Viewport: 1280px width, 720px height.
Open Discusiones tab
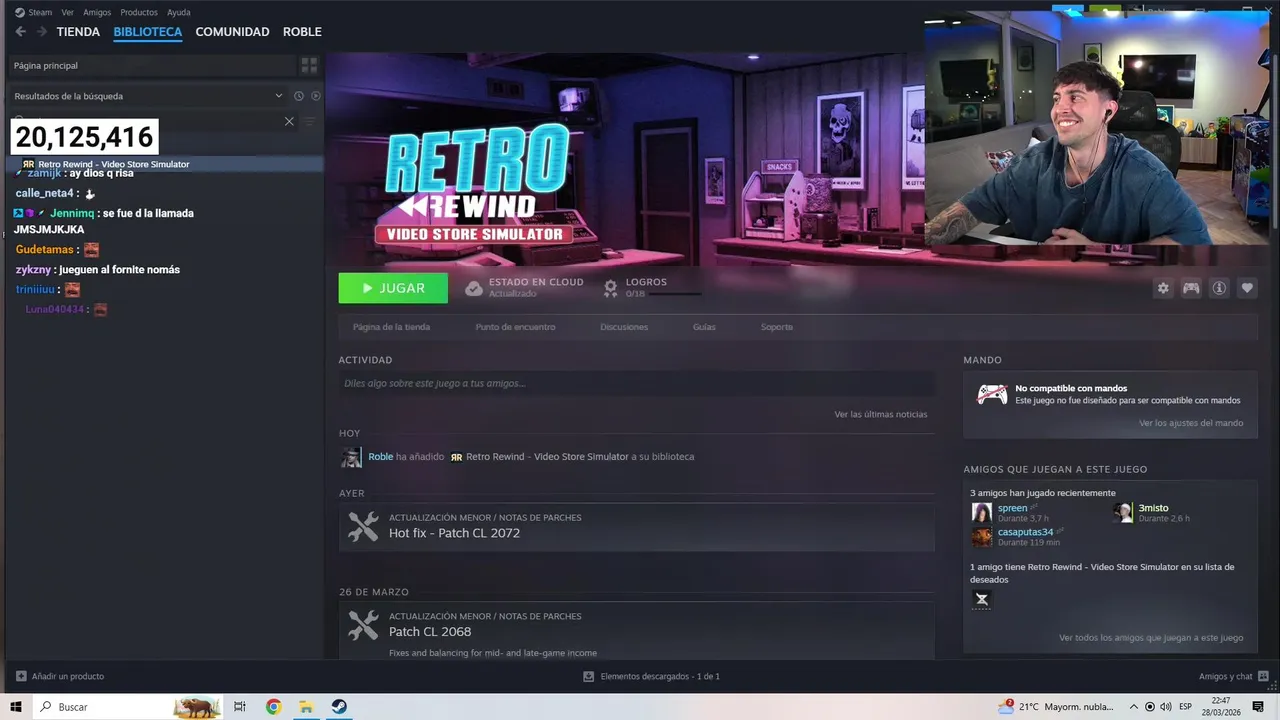(x=624, y=327)
